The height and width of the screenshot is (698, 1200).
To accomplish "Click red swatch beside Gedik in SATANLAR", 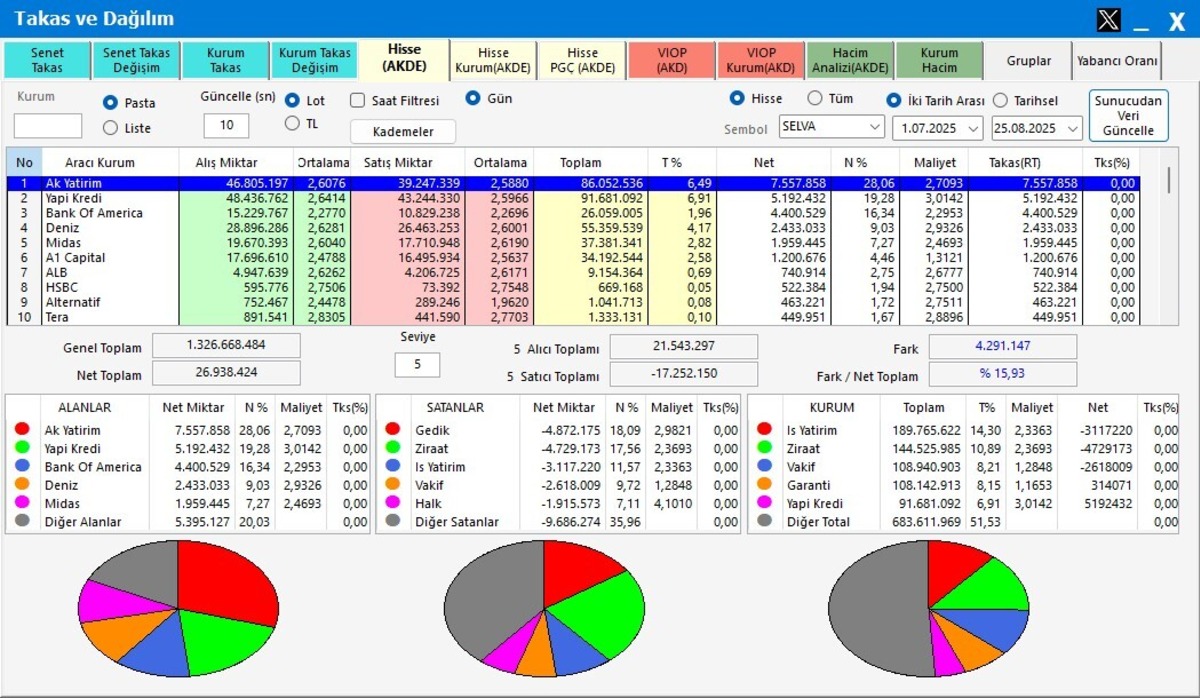I will (x=393, y=430).
